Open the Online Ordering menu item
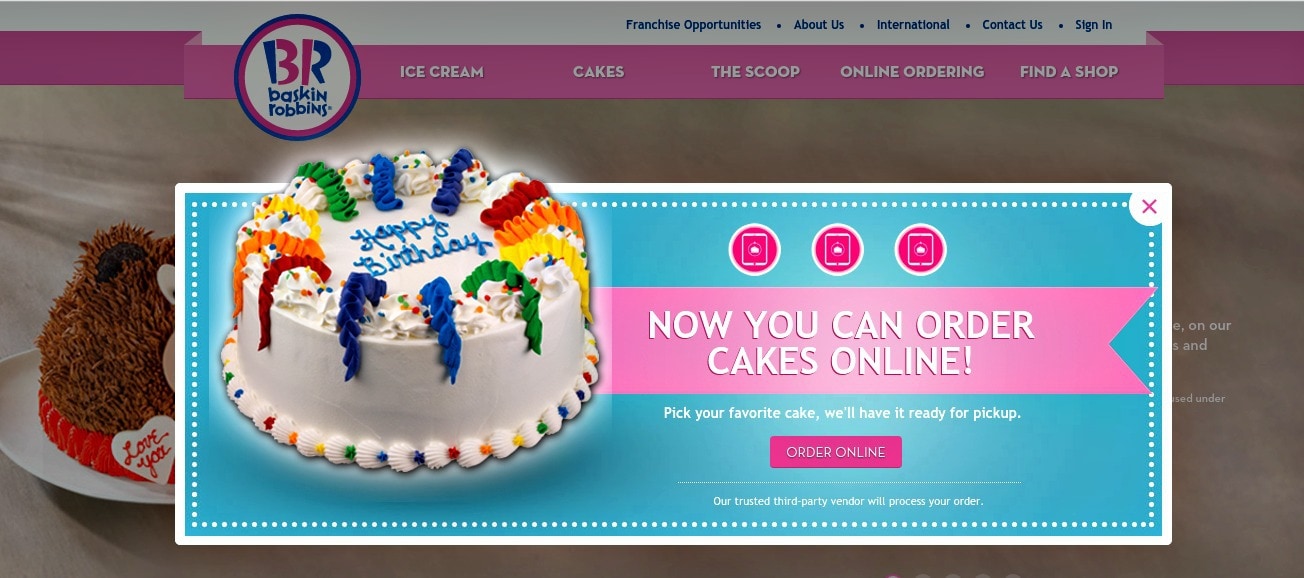1304x578 pixels. (912, 72)
